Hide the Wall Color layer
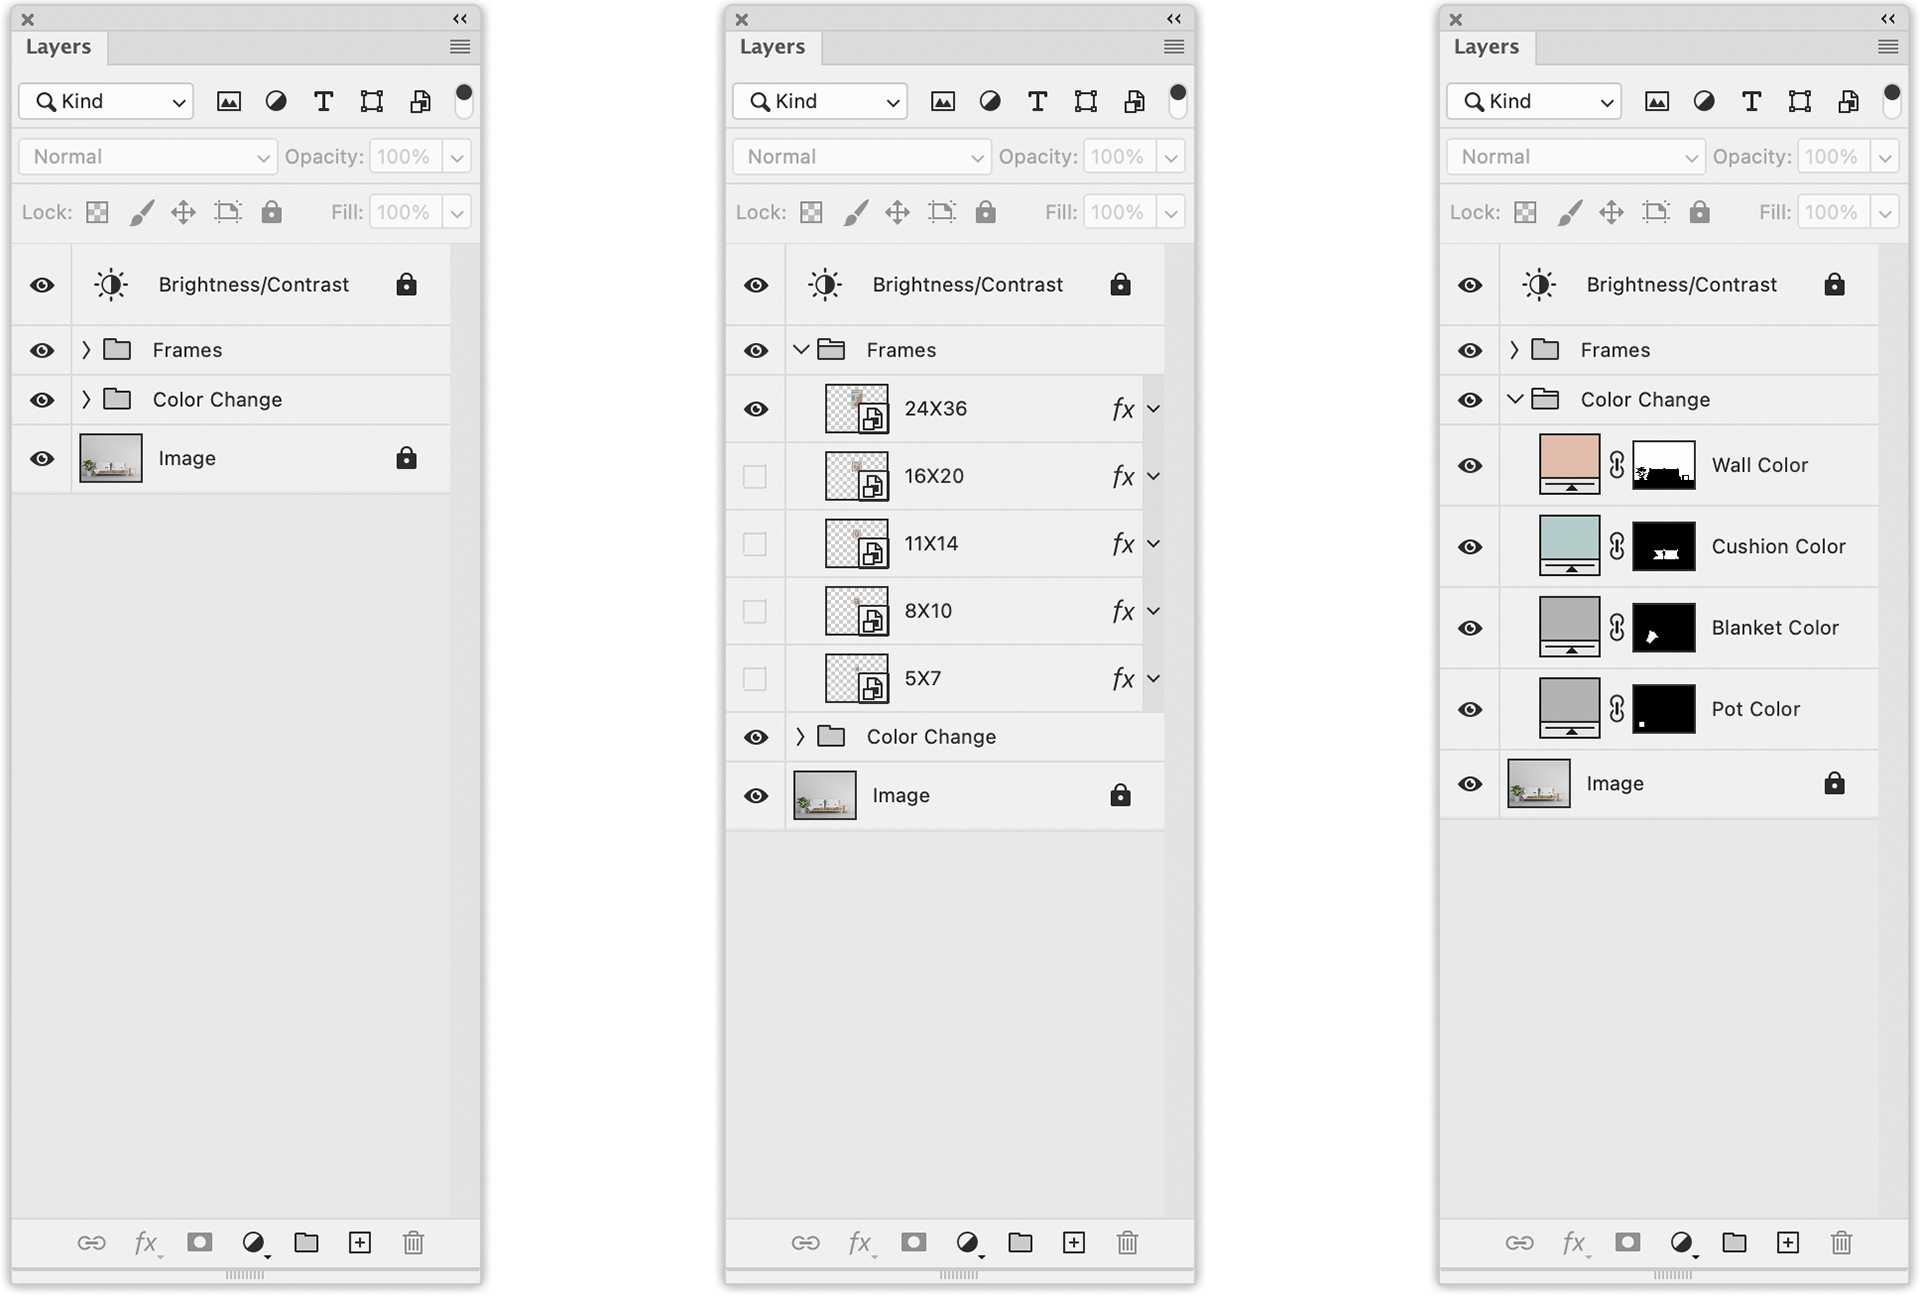The height and width of the screenshot is (1299, 1920). pos(1470,466)
